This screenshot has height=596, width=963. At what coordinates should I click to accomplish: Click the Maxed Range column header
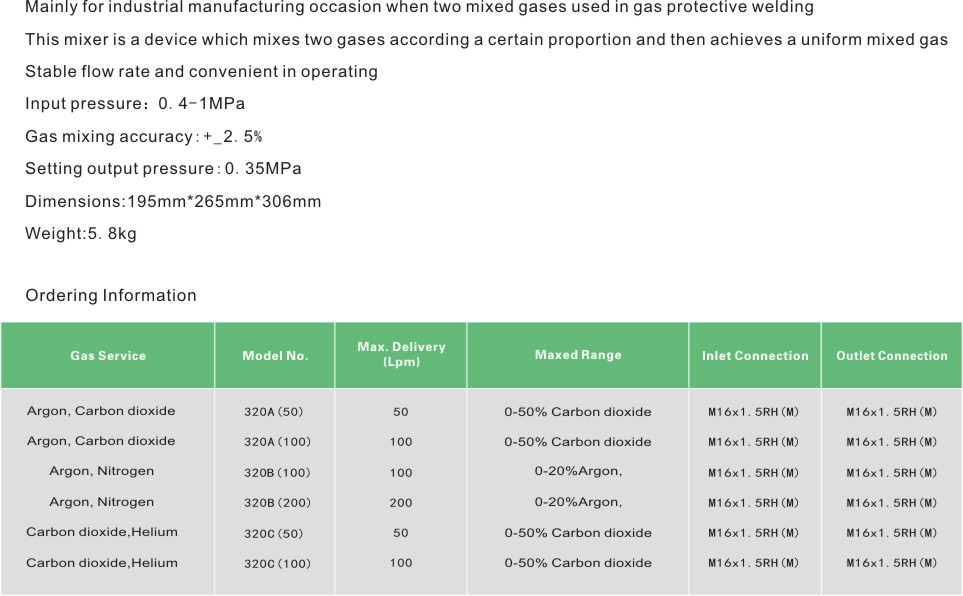[578, 355]
